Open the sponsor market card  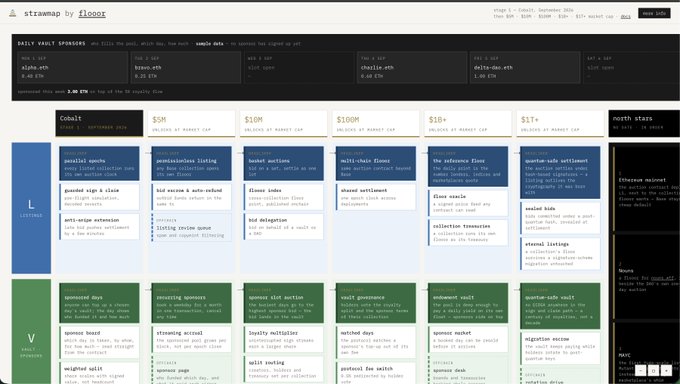coord(468,339)
